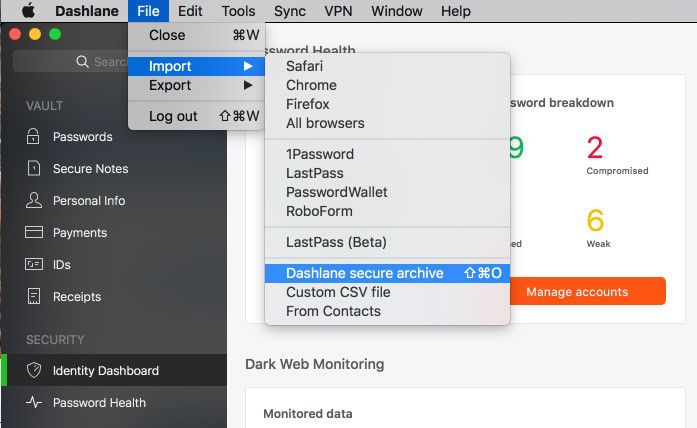Import from PasswordWallet
Image resolution: width=697 pixels, height=428 pixels.
click(x=387, y=192)
